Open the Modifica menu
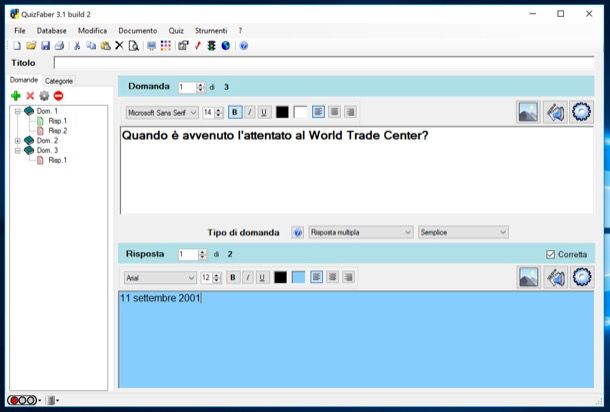 coord(93,30)
